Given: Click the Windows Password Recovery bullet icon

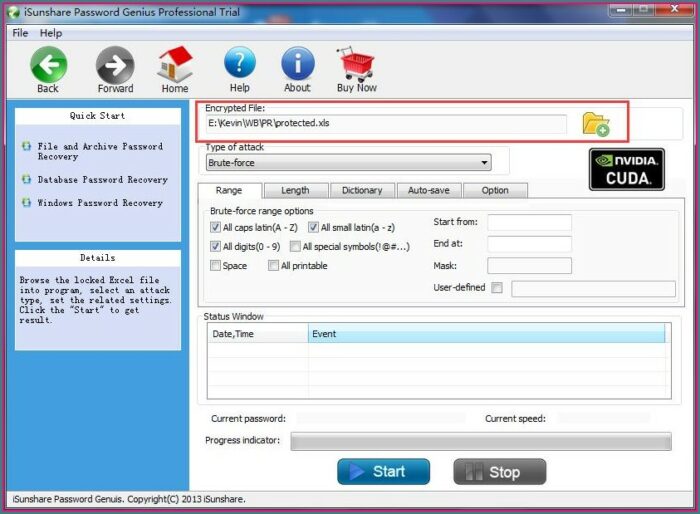Looking at the screenshot, I should 26,202.
